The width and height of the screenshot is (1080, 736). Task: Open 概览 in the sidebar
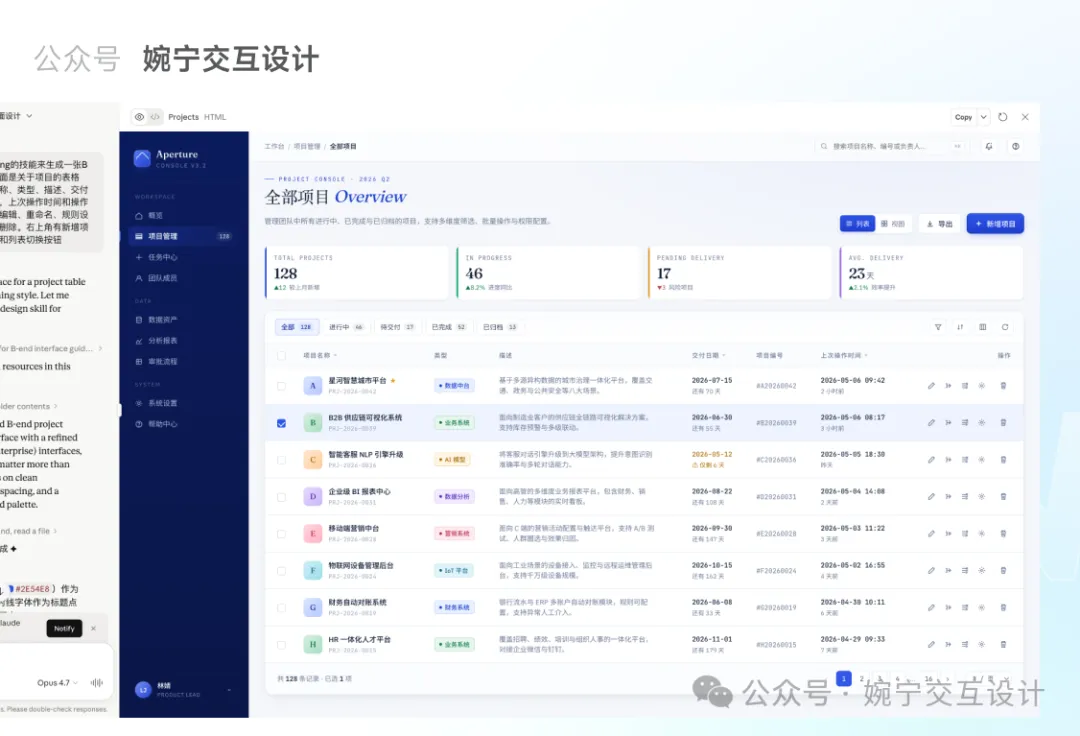[x=184, y=215]
